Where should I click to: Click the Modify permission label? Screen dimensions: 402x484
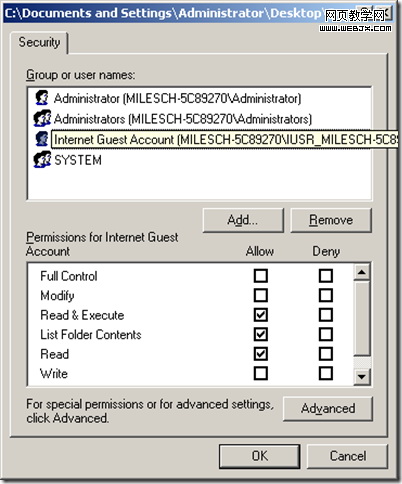coord(57,296)
